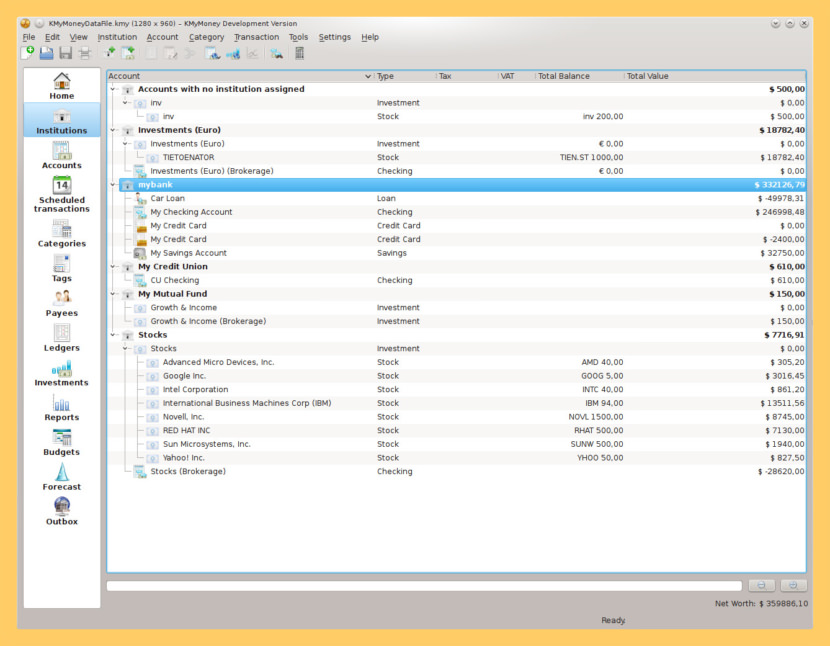Collapse 'Accounts with no institution assigned' group

click(x=113, y=89)
